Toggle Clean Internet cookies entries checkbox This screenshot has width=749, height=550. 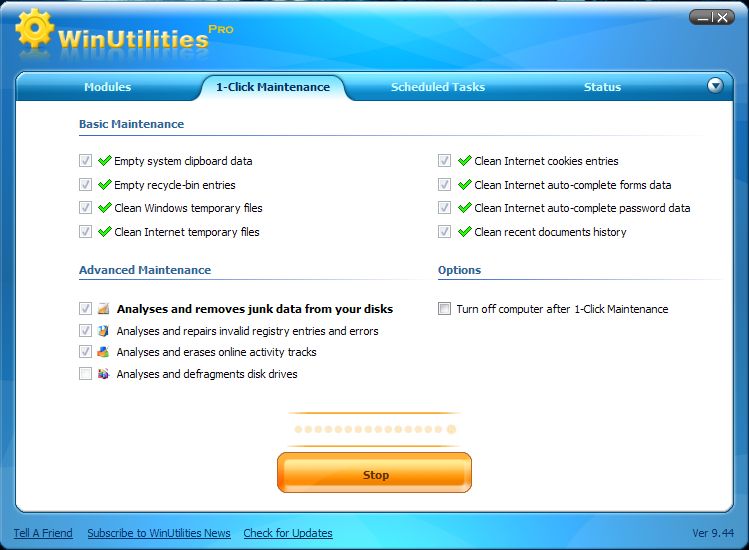[444, 161]
